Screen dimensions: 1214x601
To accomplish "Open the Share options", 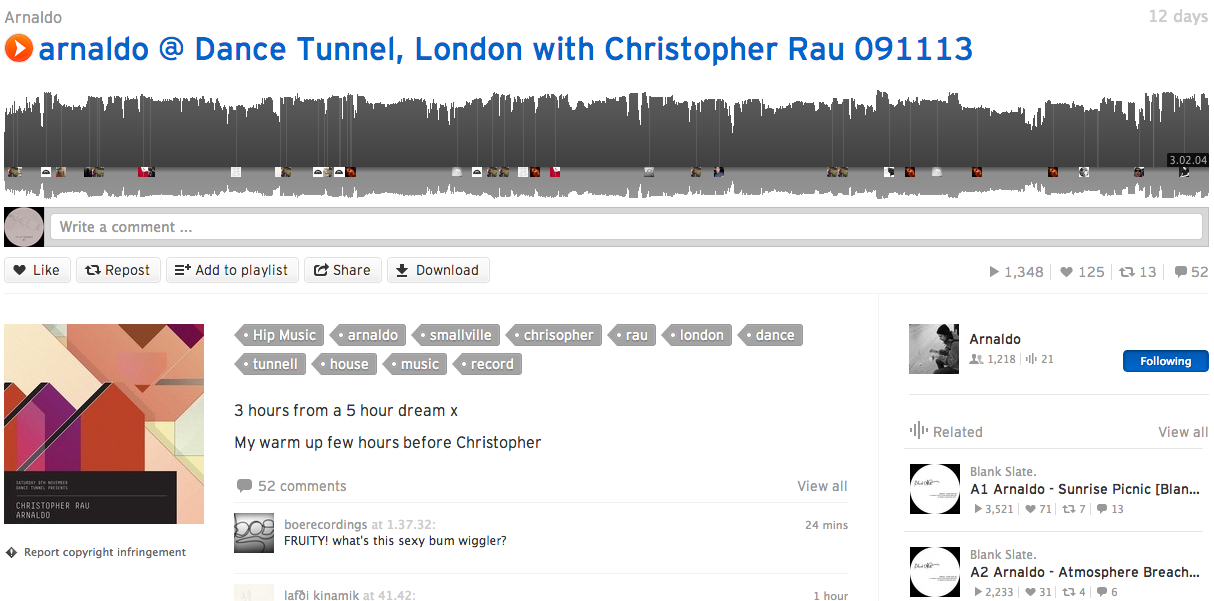I will click(x=343, y=270).
